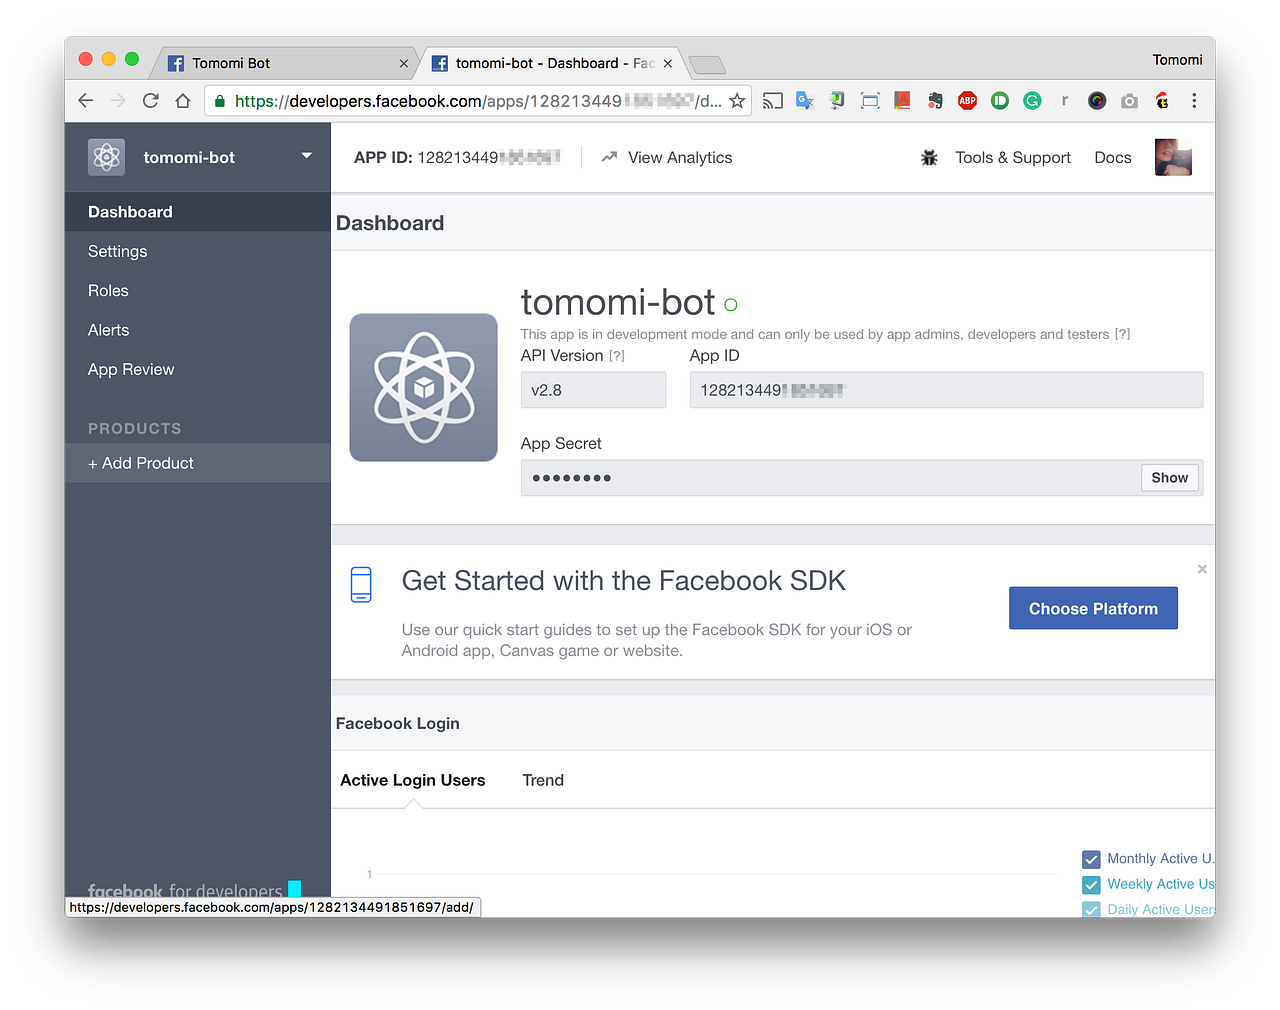Image resolution: width=1280 pixels, height=1010 pixels.
Task: Open the Grammarly extension
Action: point(1031,100)
